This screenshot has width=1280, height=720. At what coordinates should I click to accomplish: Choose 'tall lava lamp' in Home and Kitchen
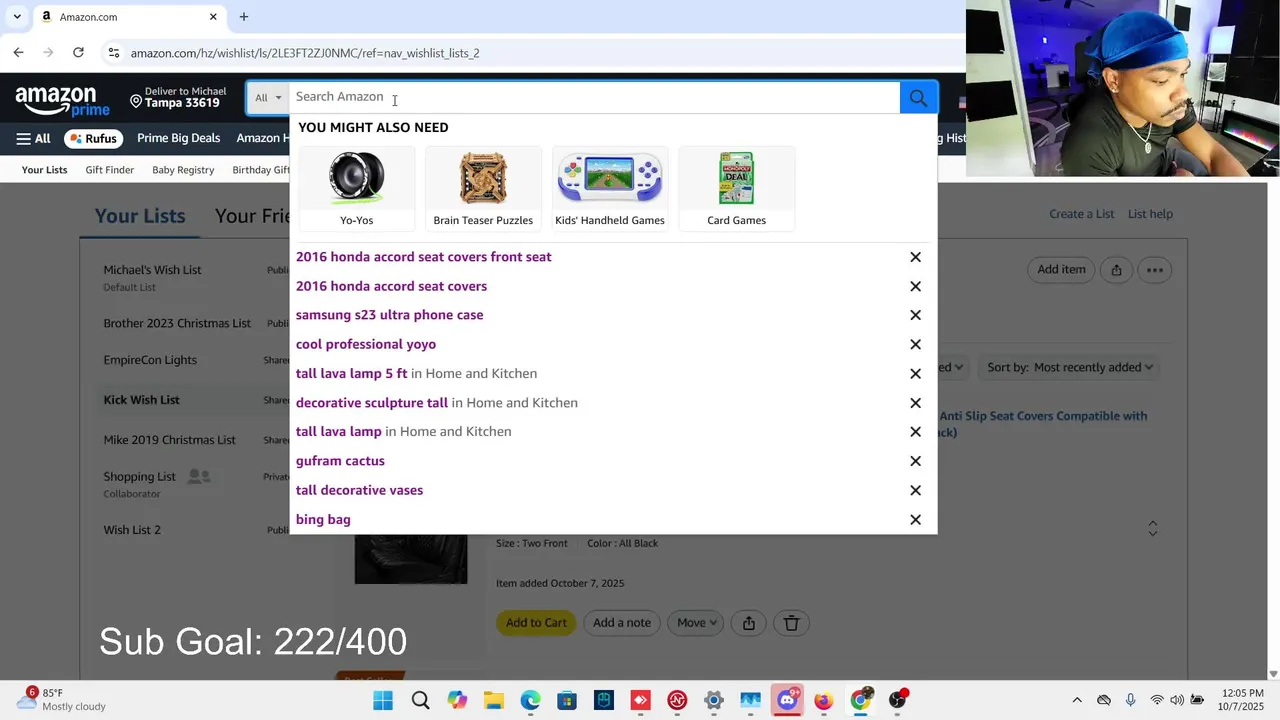click(403, 432)
